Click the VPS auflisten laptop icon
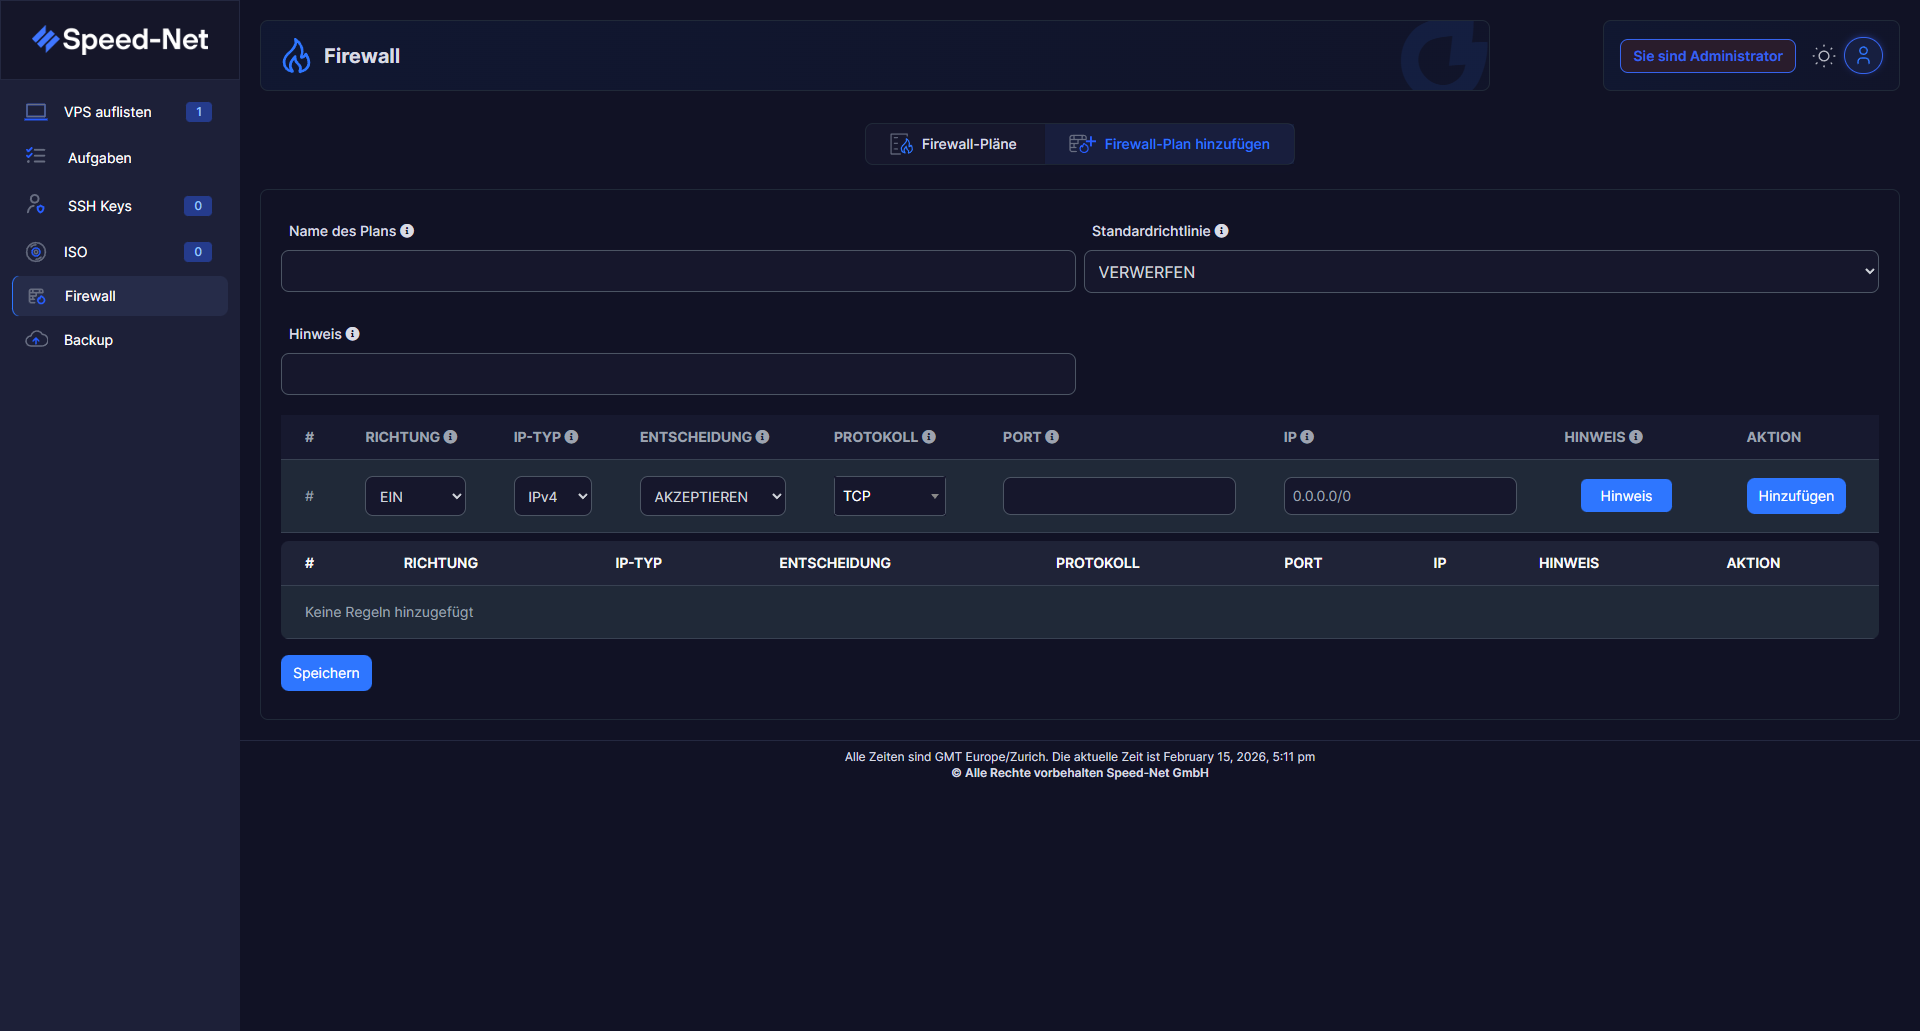This screenshot has width=1920, height=1031. [36, 112]
